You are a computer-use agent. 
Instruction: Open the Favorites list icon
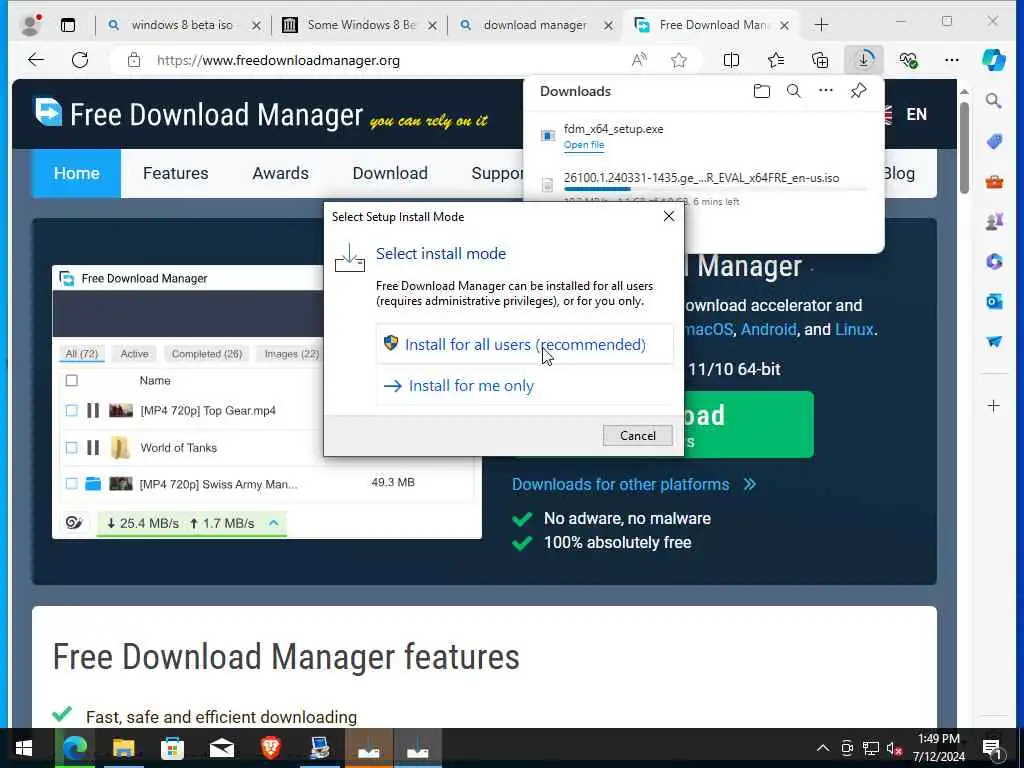(x=776, y=60)
